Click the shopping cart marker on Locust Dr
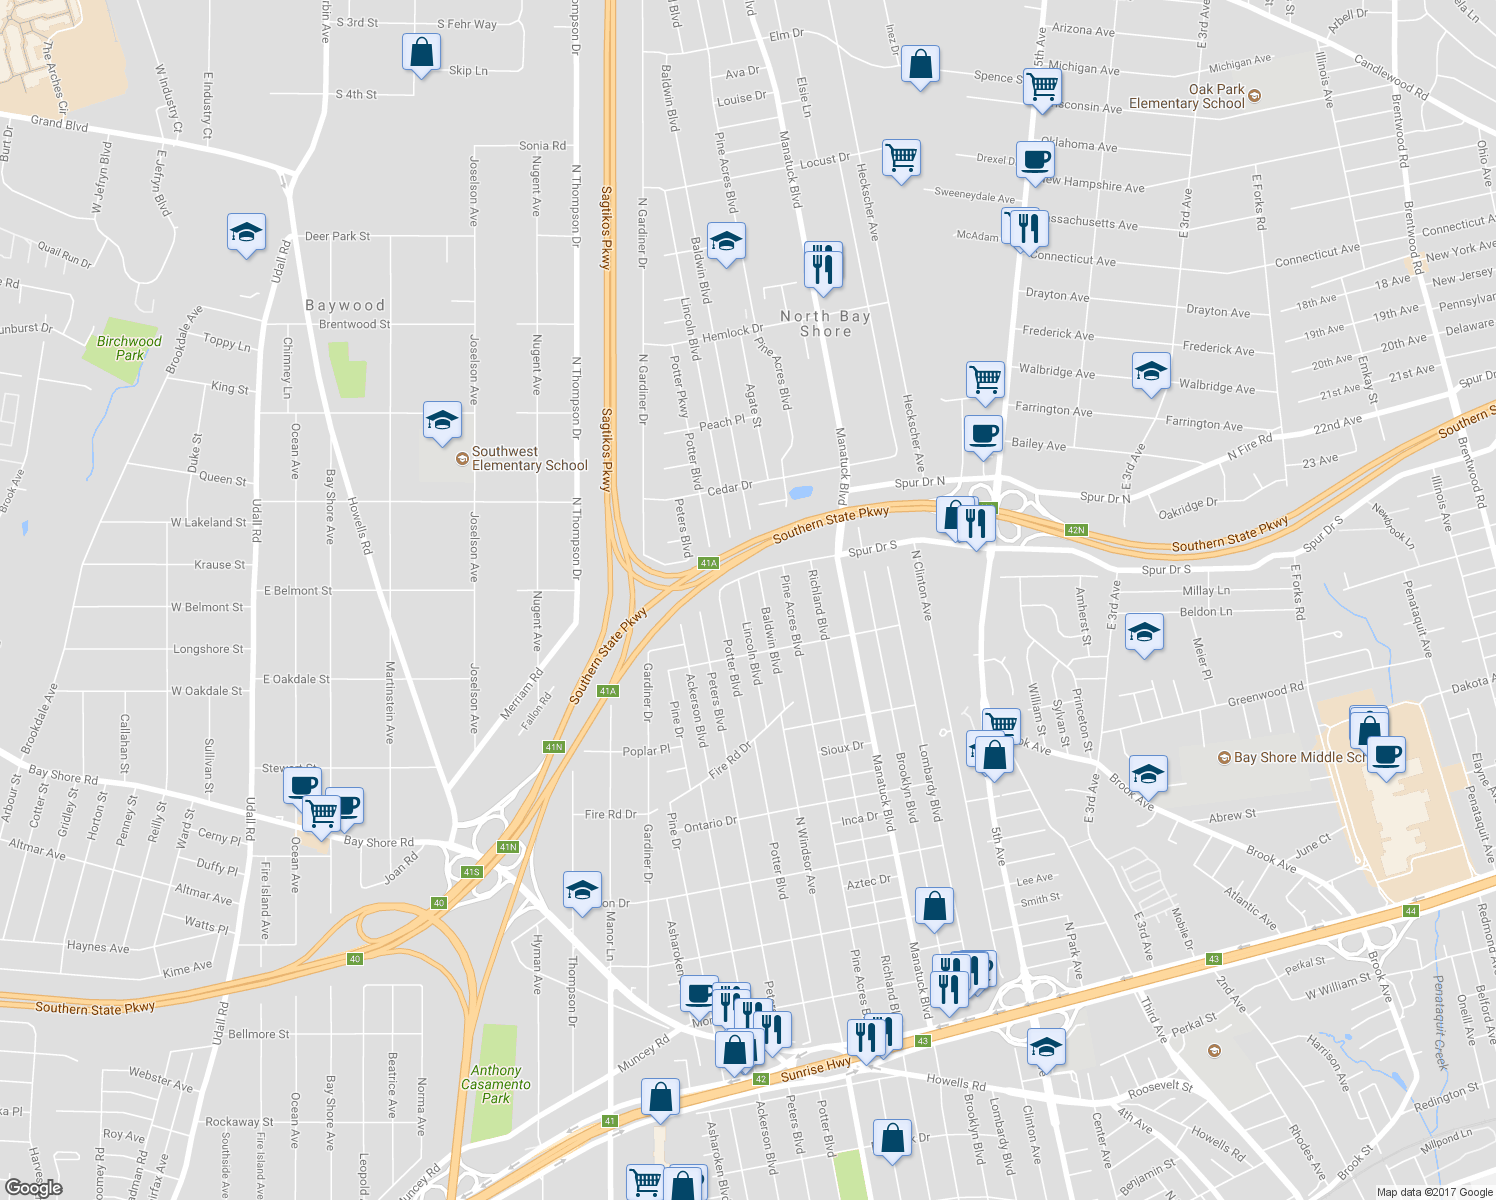Screen dimensions: 1496x1200 (901, 159)
